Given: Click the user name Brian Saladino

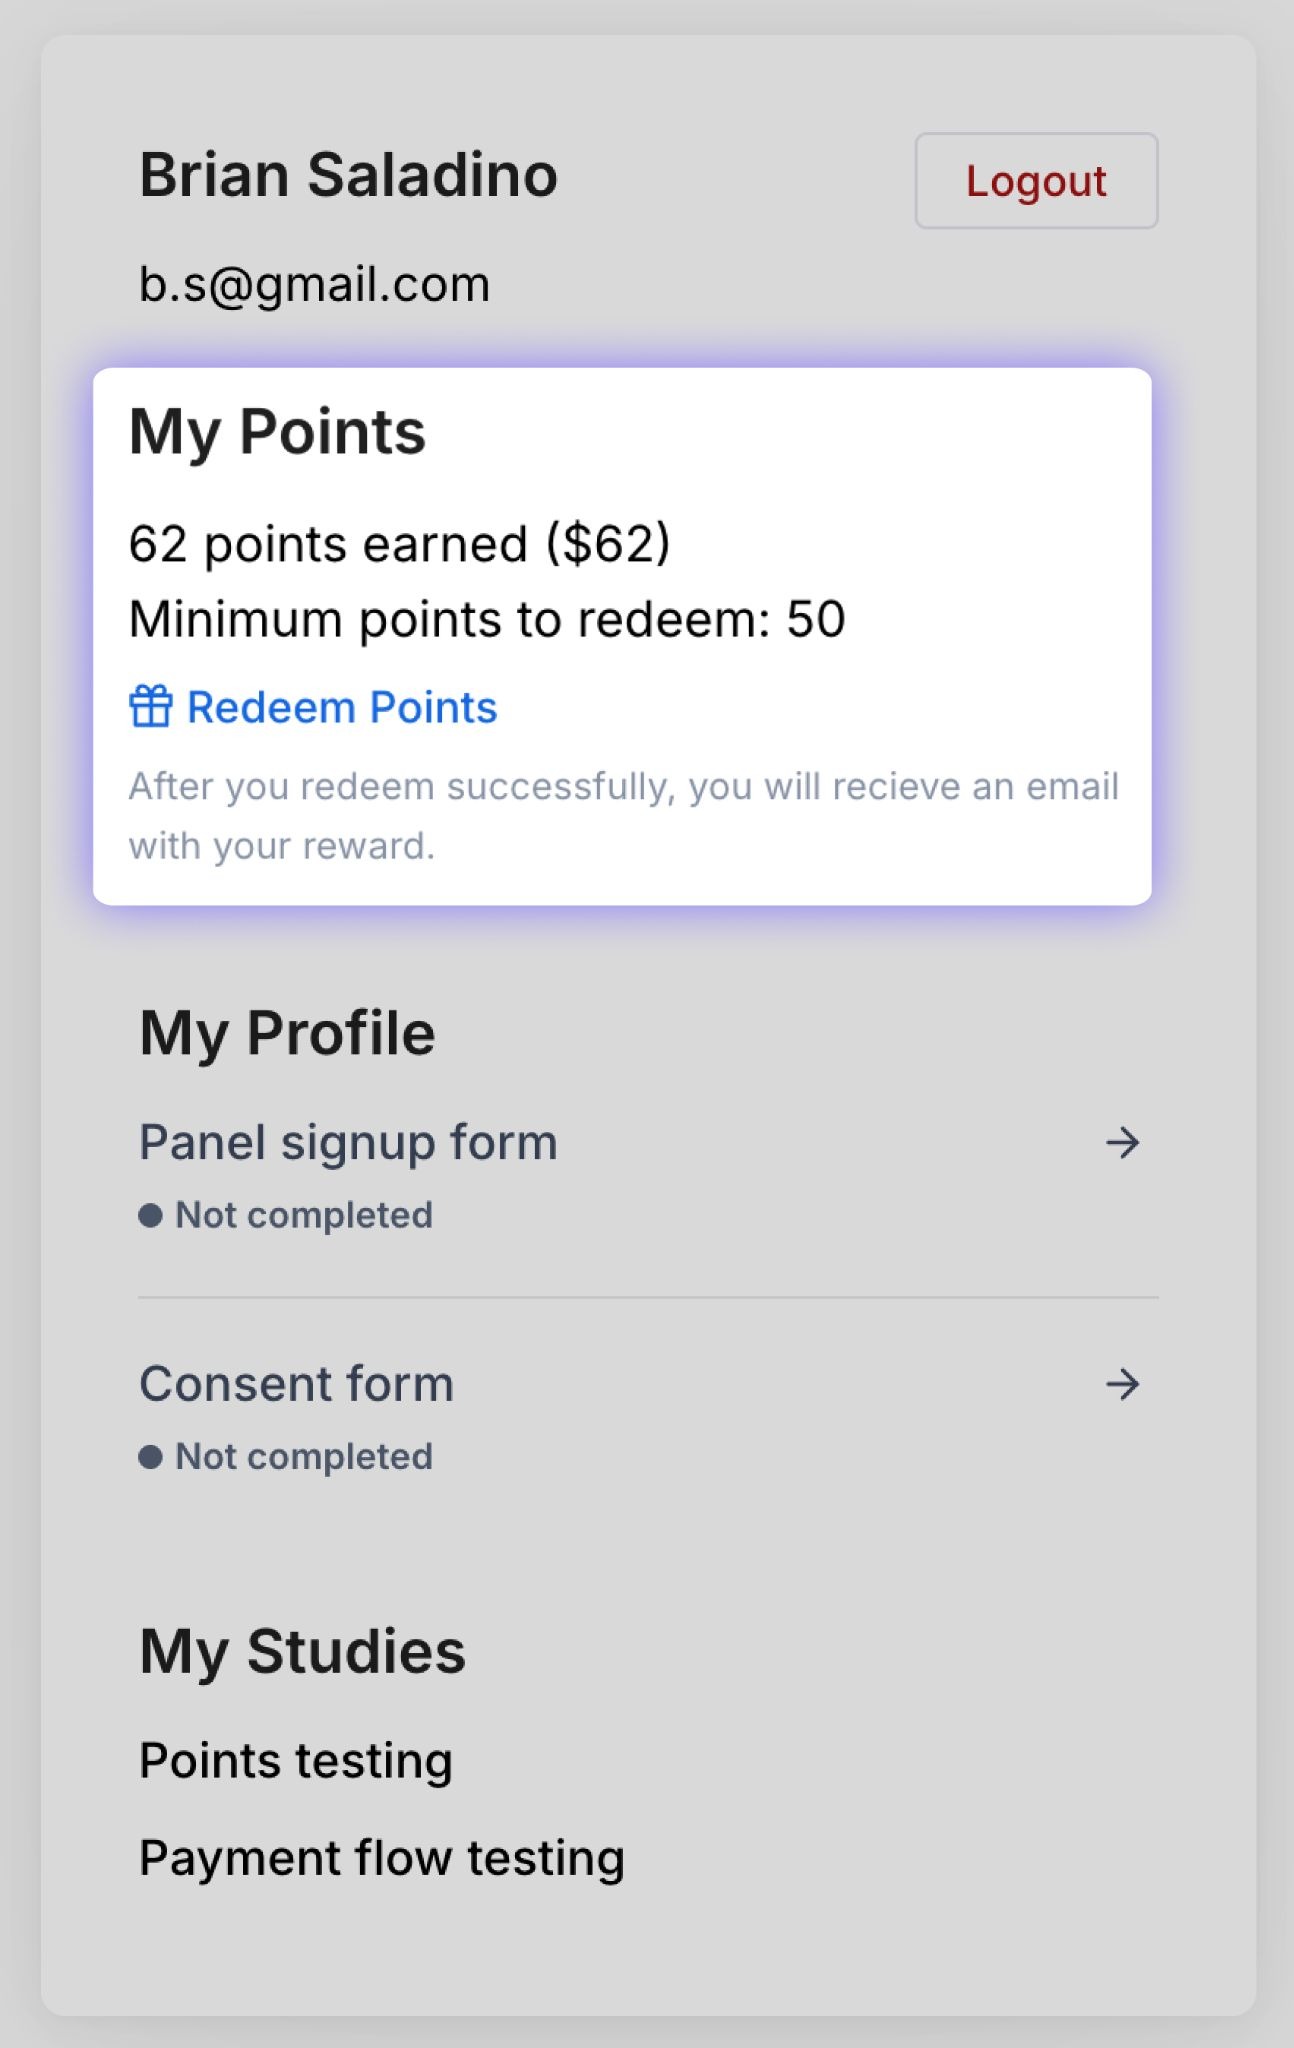Looking at the screenshot, I should pyautogui.click(x=348, y=175).
